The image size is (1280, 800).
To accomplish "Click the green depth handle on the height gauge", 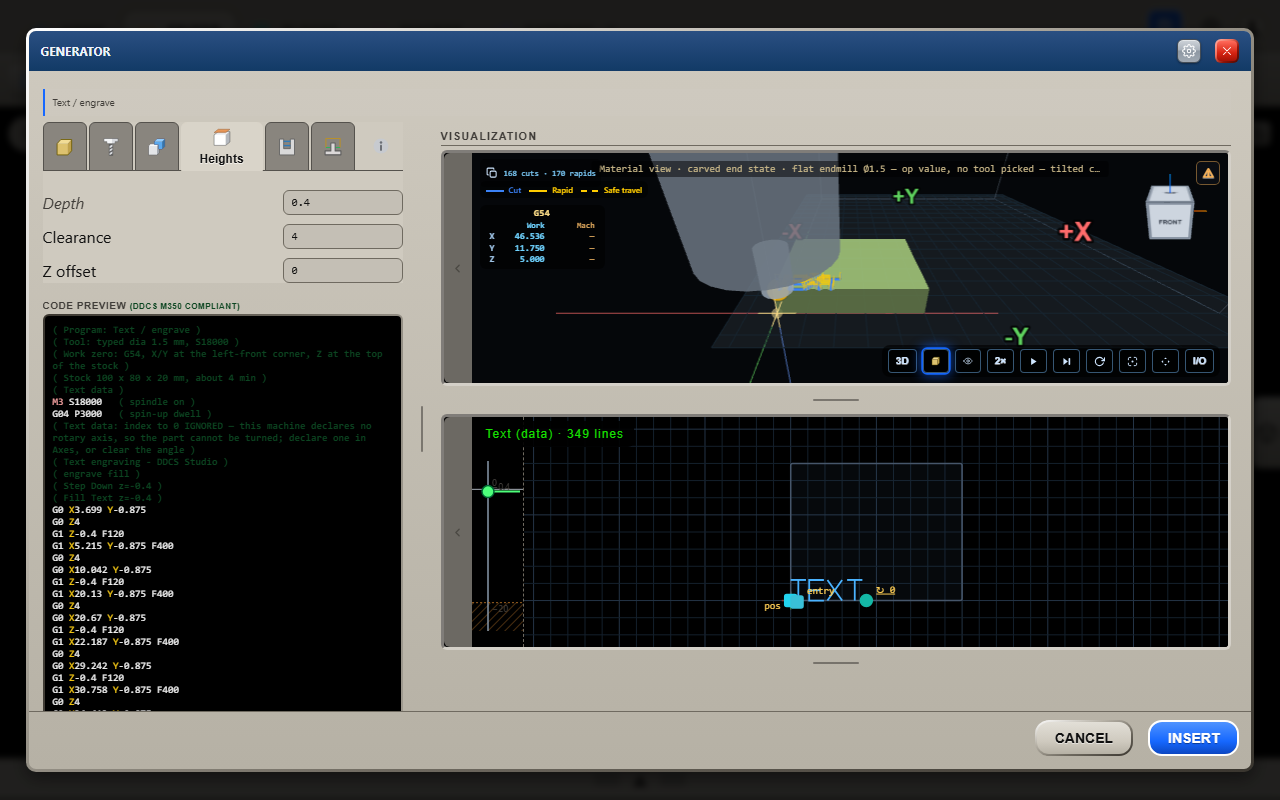I will click(488, 491).
